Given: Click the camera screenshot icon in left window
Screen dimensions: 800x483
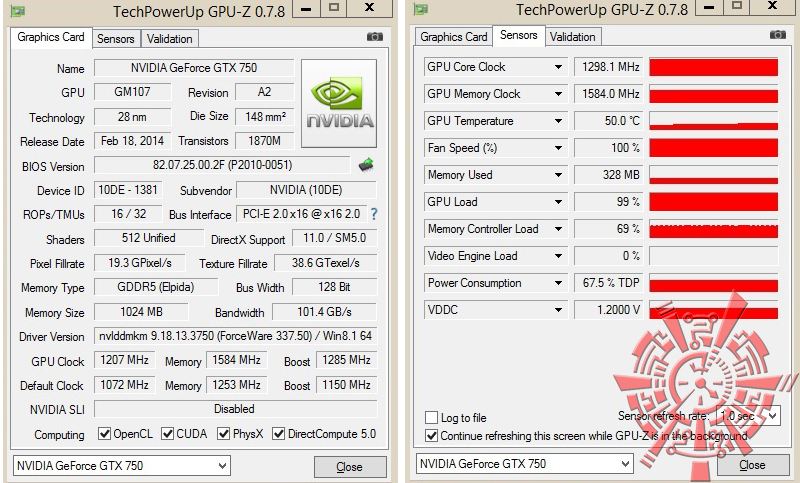Looking at the screenshot, I should (374, 37).
